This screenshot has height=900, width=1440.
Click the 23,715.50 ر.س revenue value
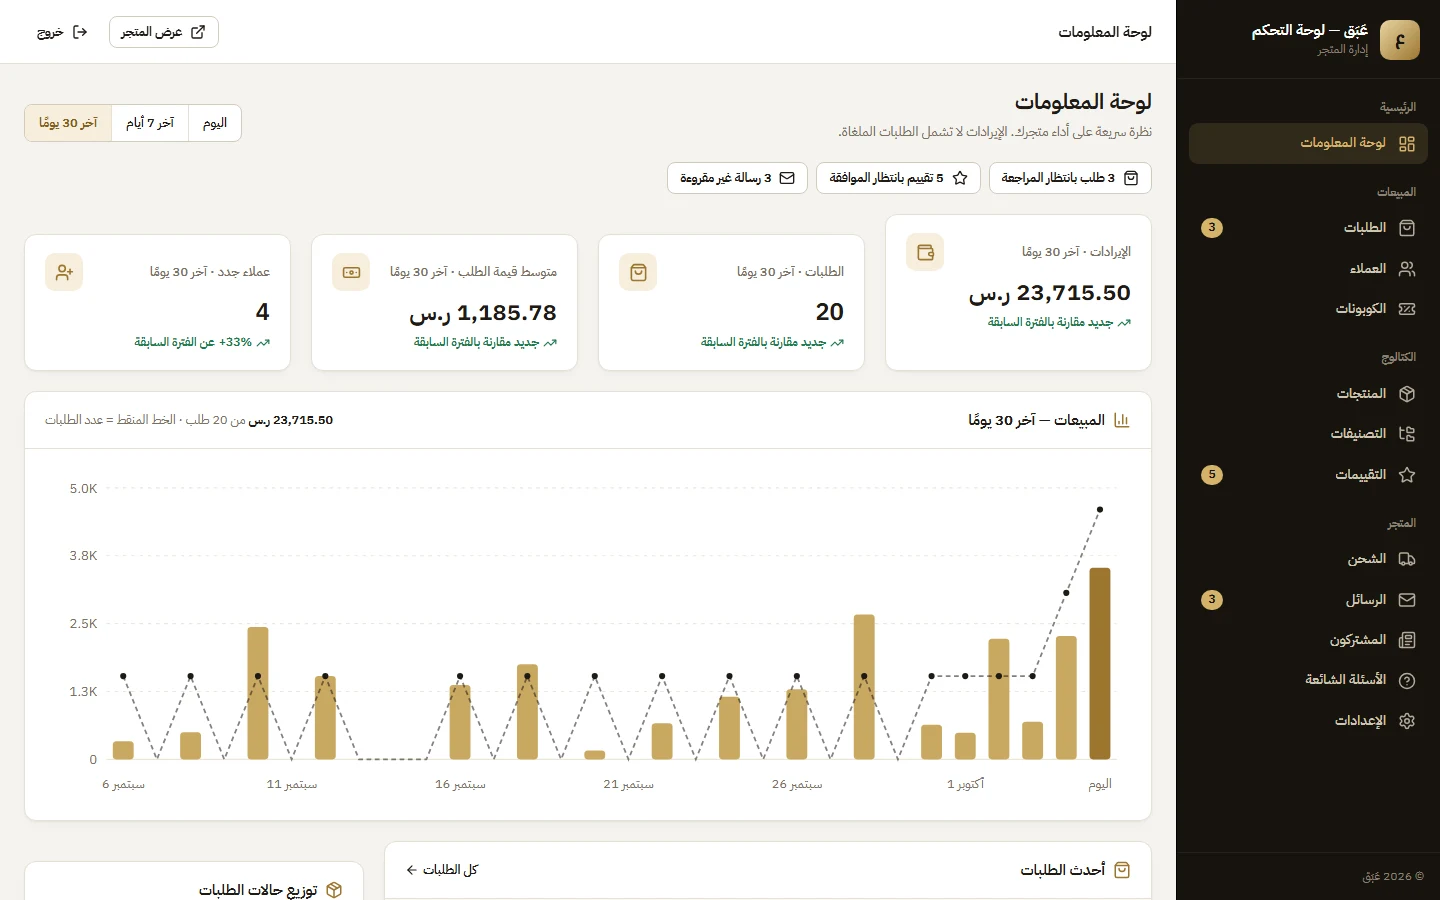[1050, 293]
